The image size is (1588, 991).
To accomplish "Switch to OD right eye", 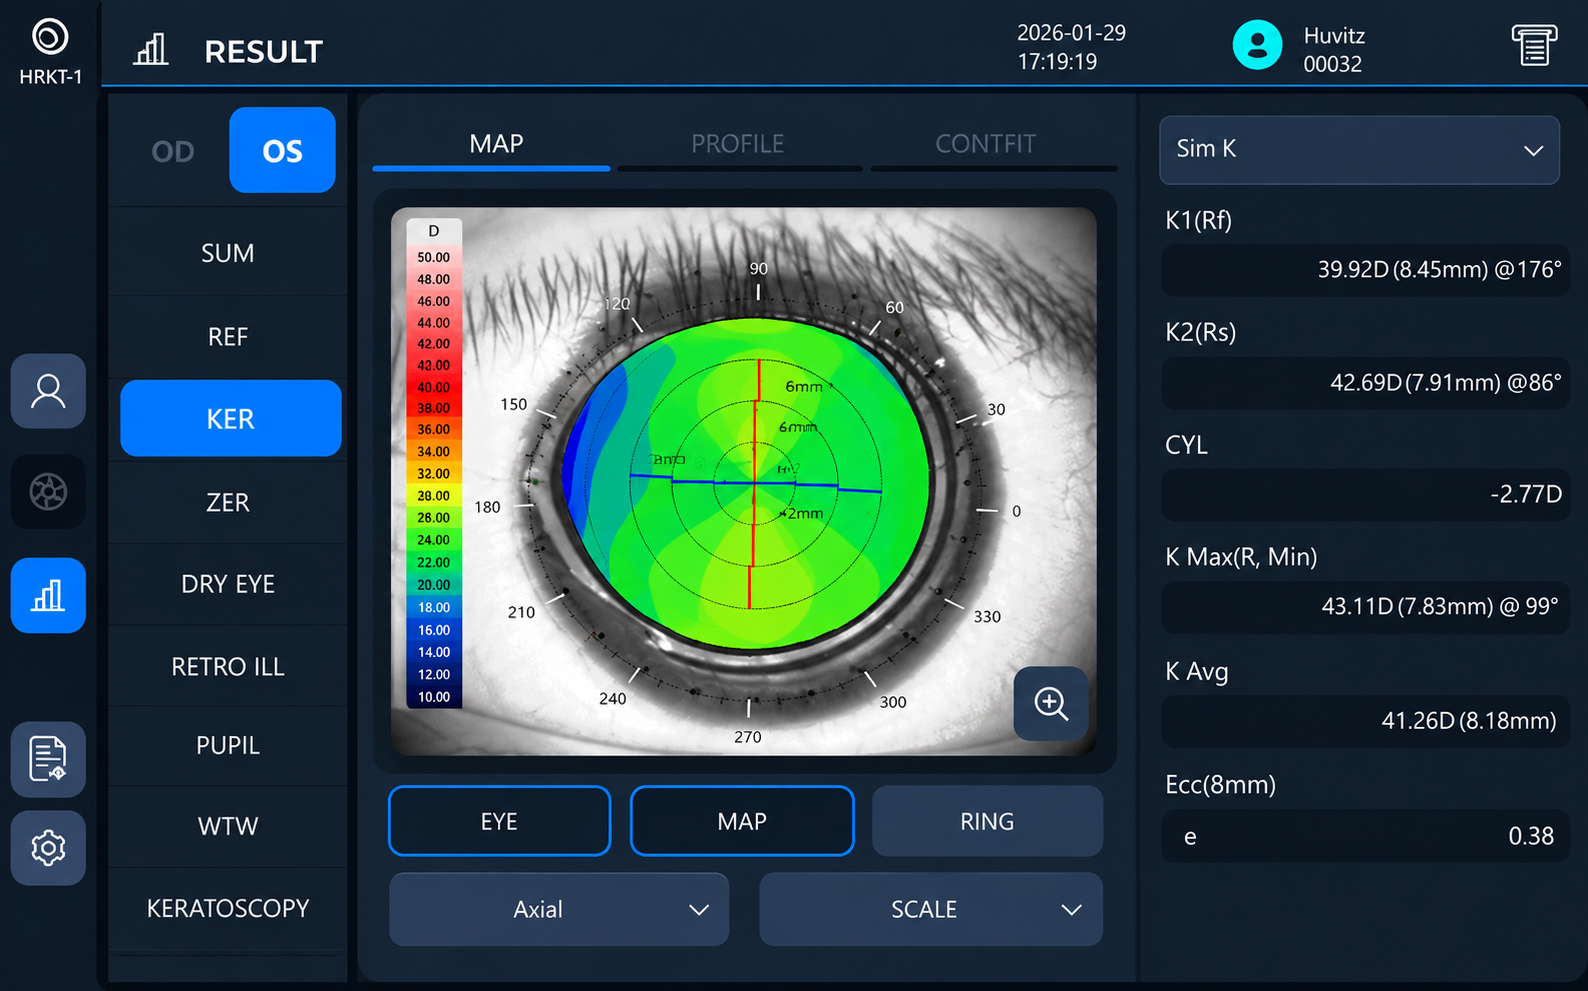I will click(173, 151).
